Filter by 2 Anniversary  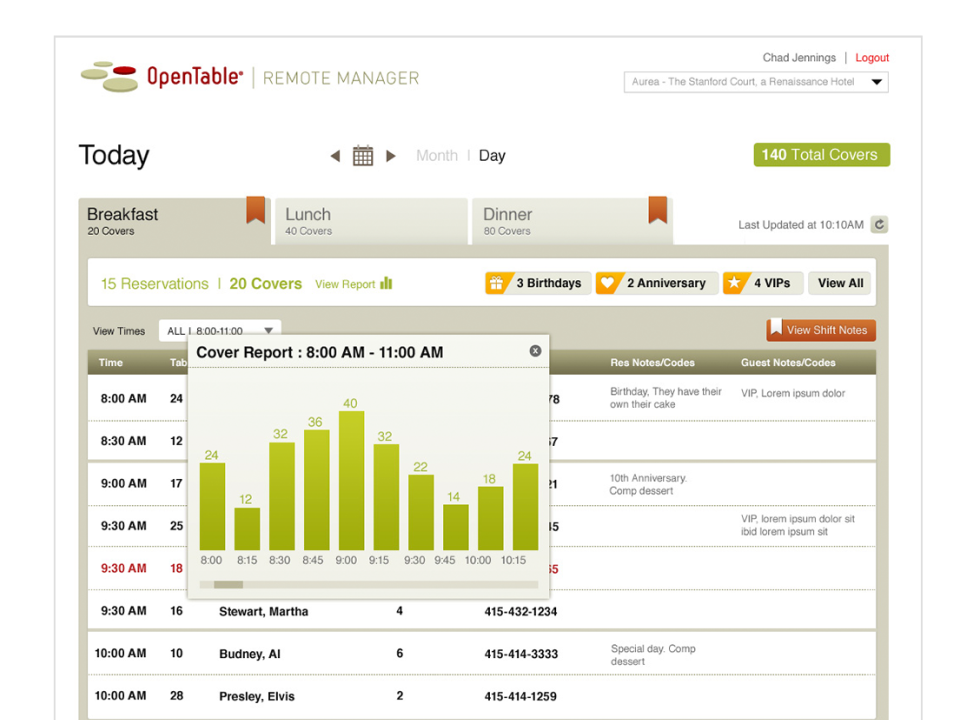click(x=656, y=283)
